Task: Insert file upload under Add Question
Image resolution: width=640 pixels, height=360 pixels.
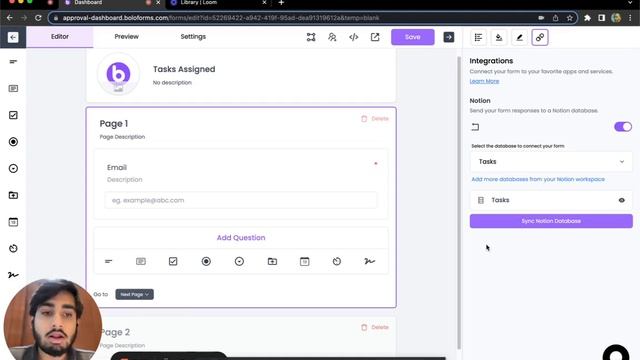Action: coord(272,261)
